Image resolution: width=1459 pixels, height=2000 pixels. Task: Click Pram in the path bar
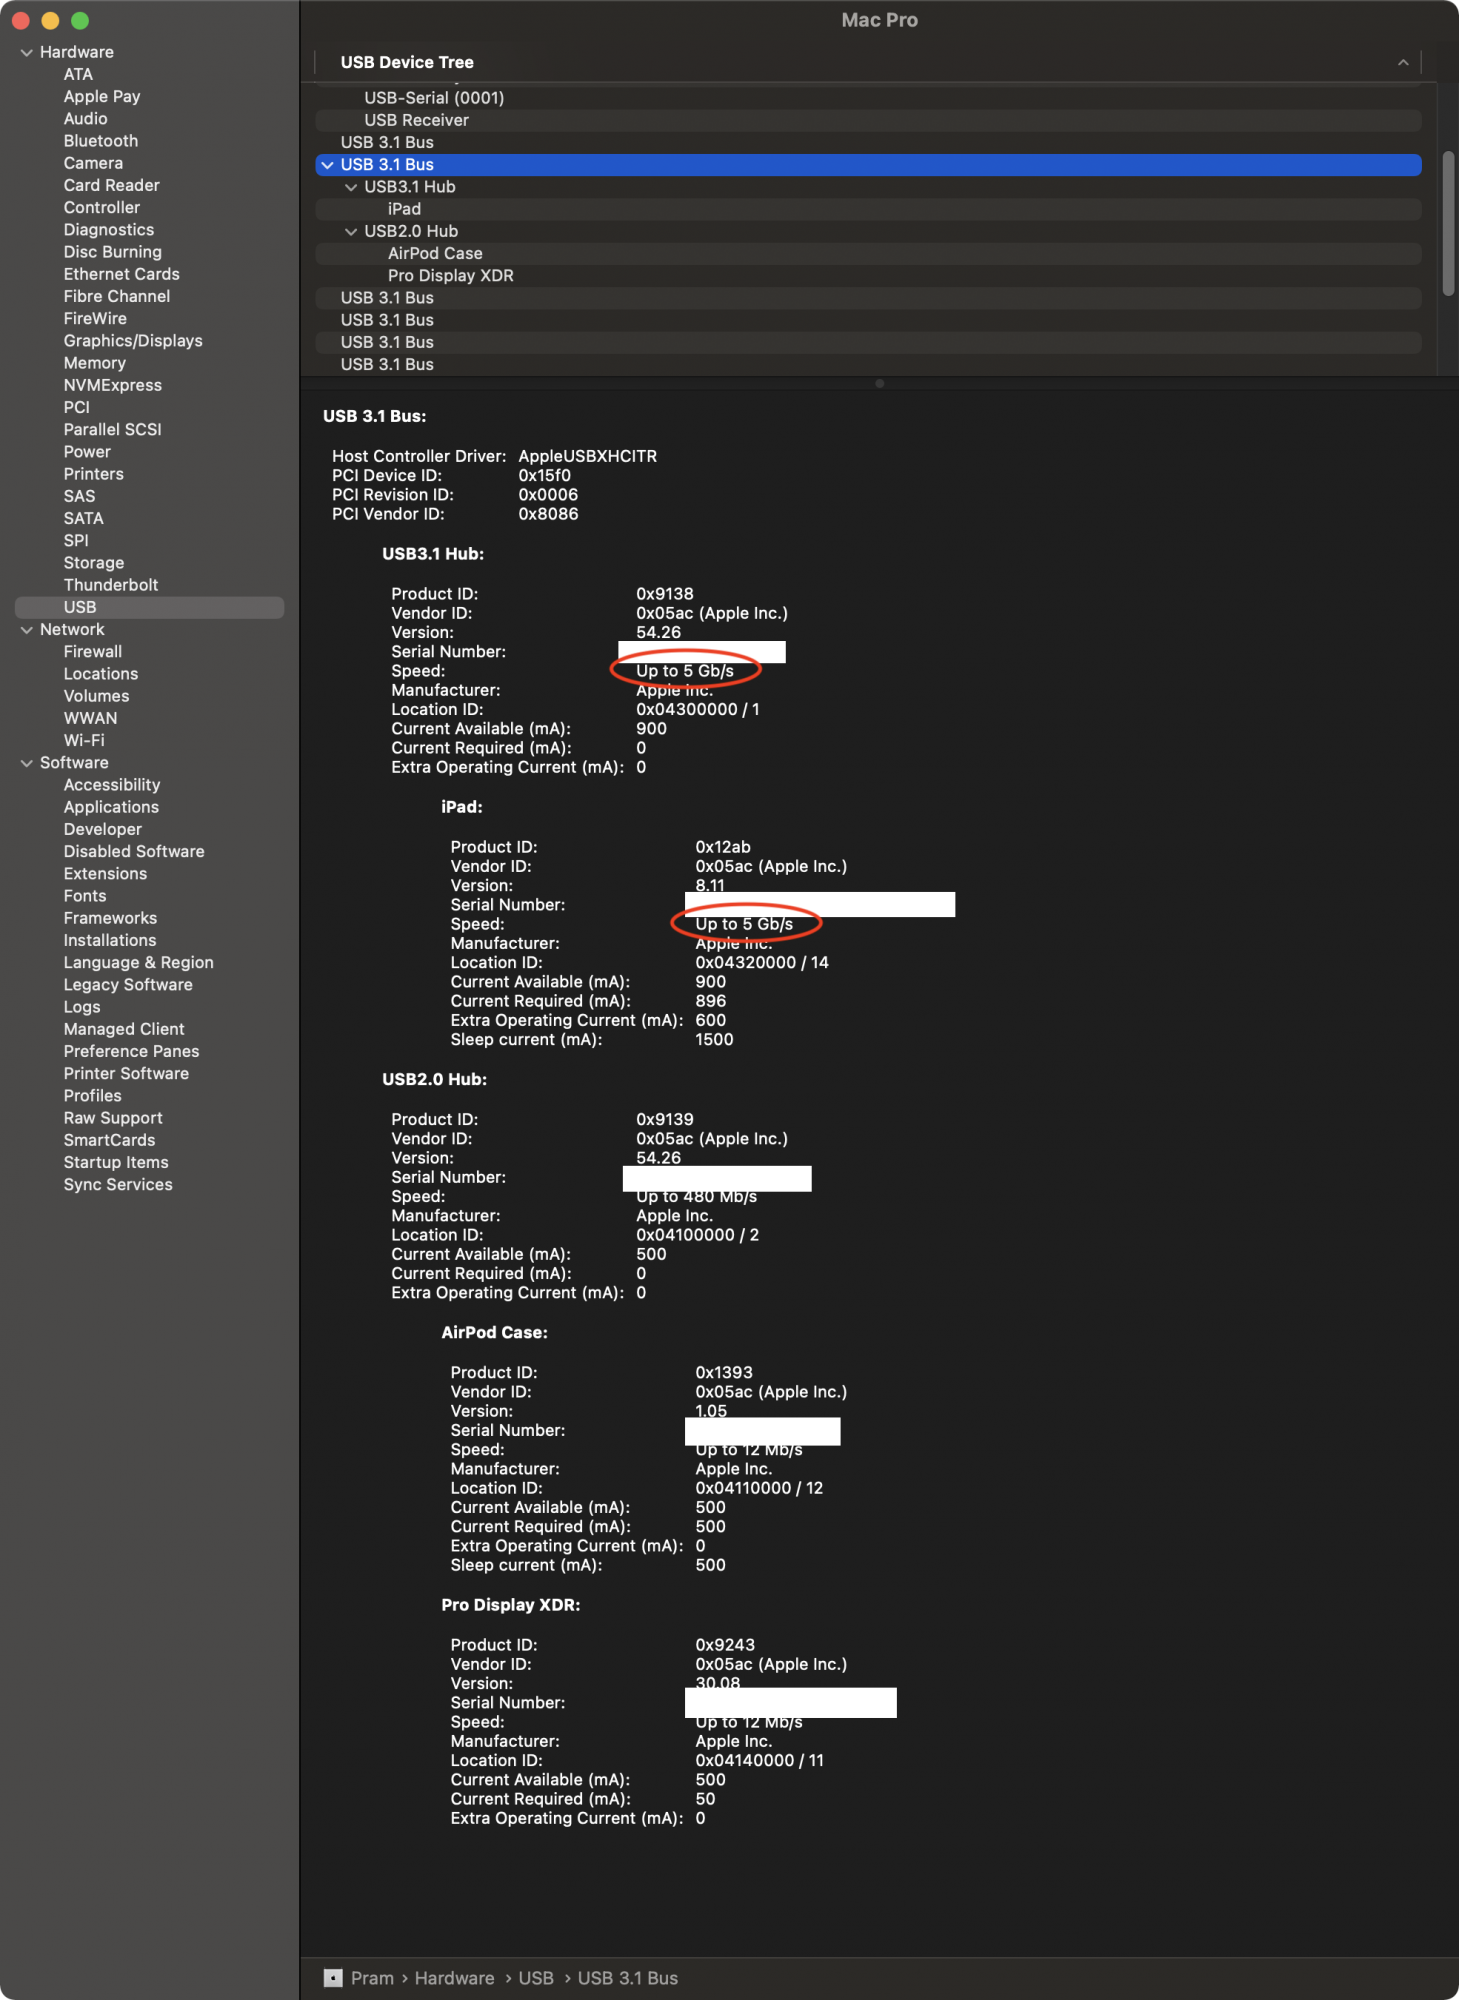[x=372, y=1978]
